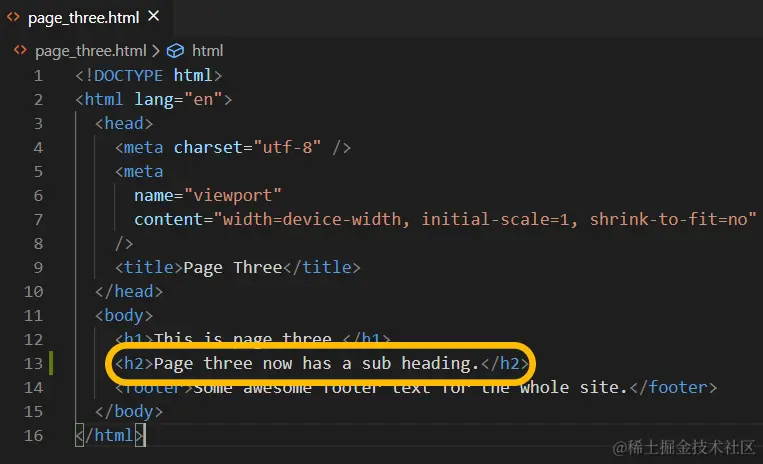Viewport: 763px width, 464px height.
Task: Click the Page Three title text
Action: click(x=233, y=268)
